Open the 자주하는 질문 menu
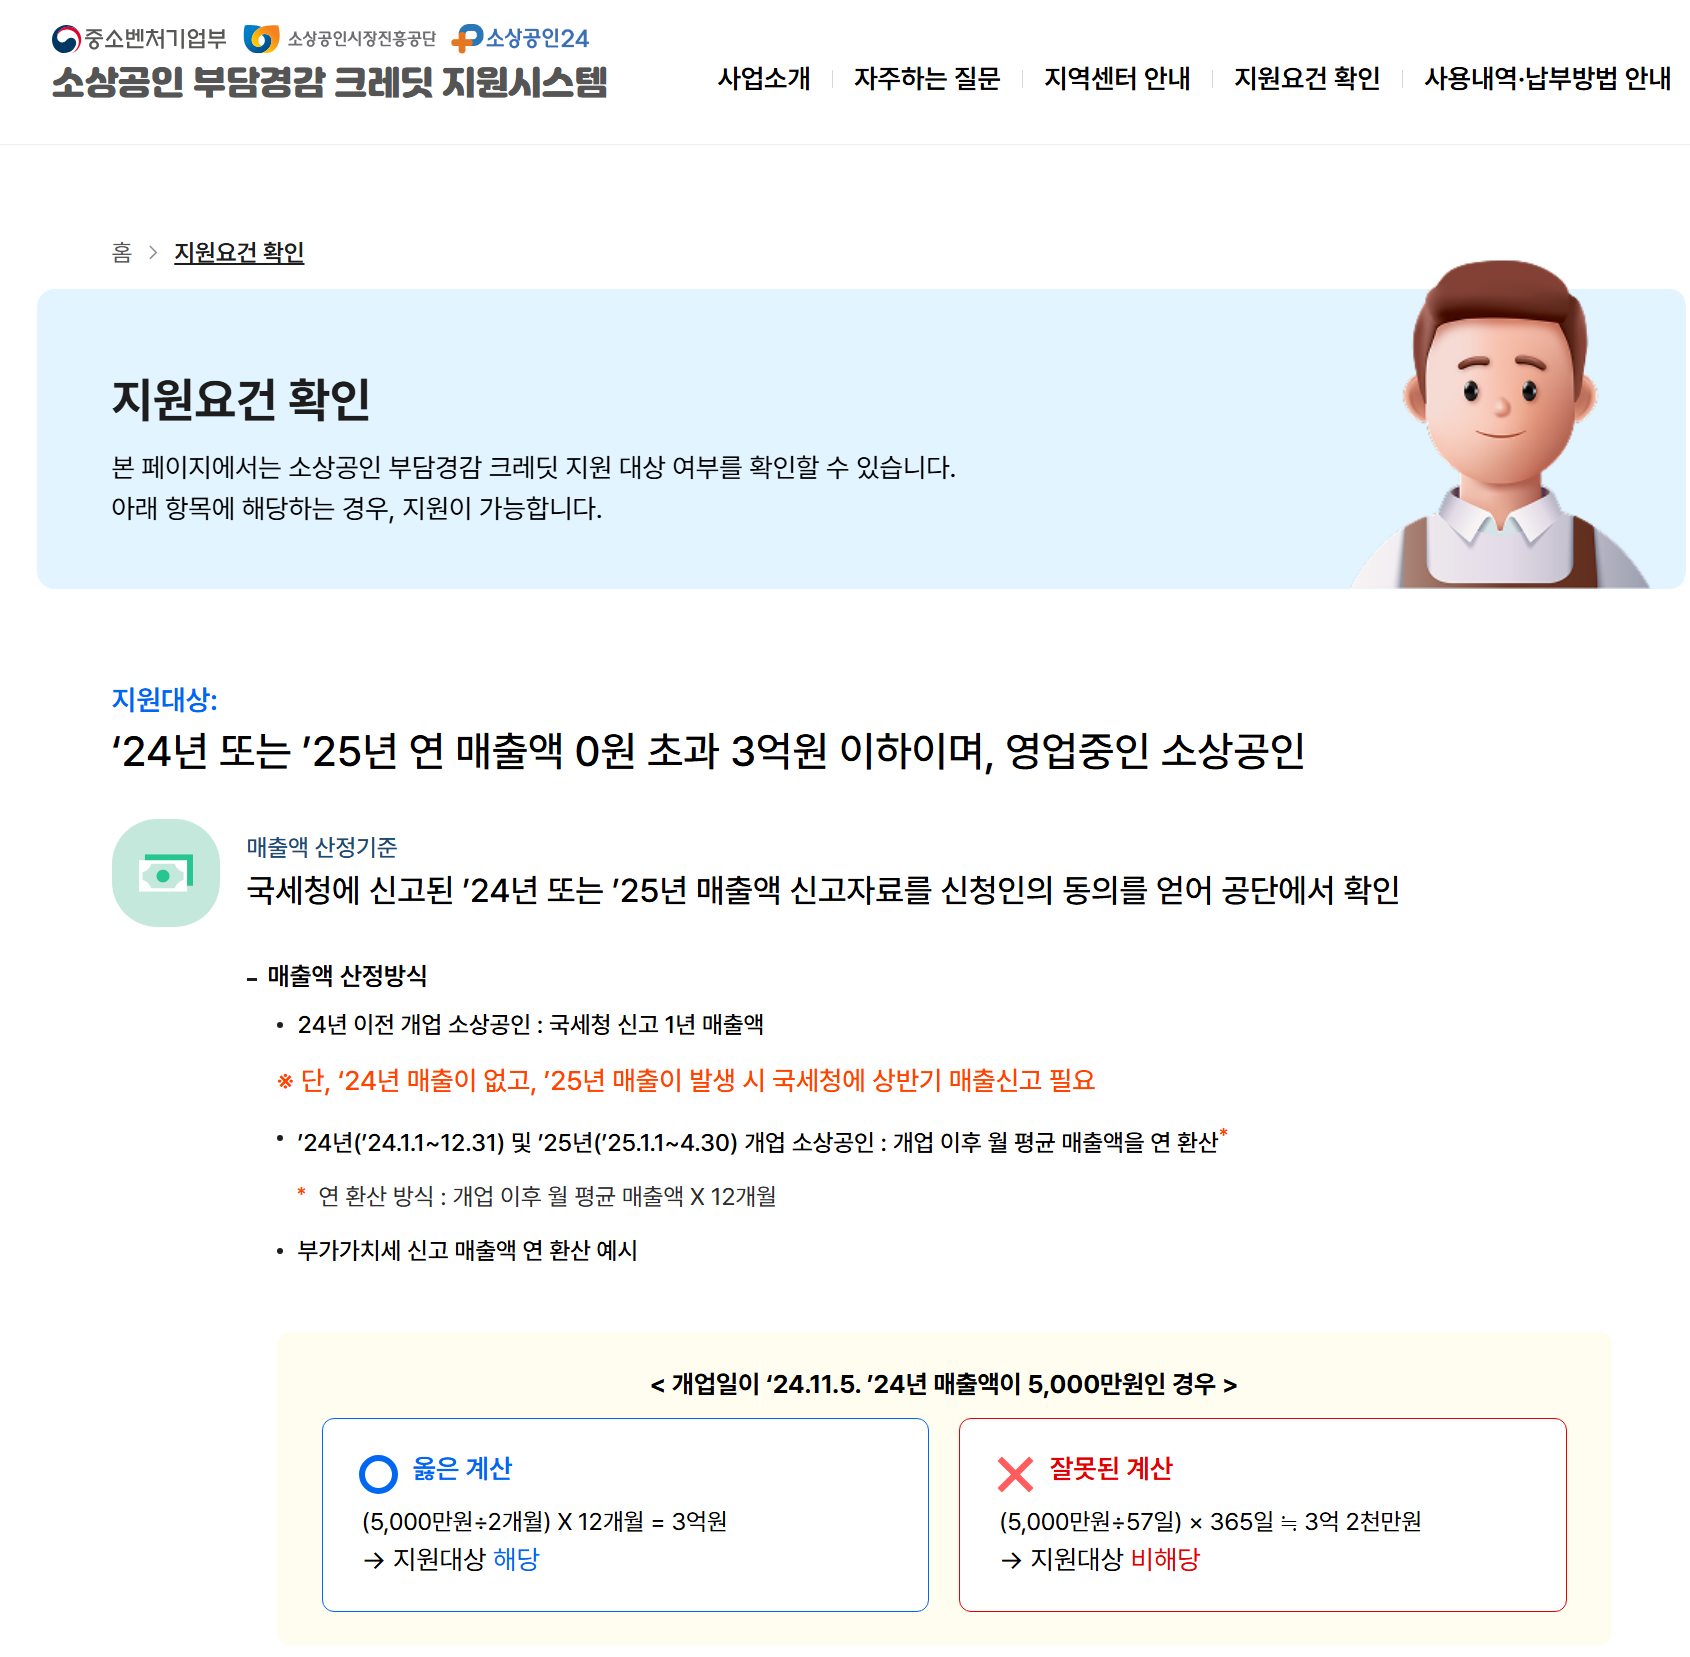 (x=927, y=78)
